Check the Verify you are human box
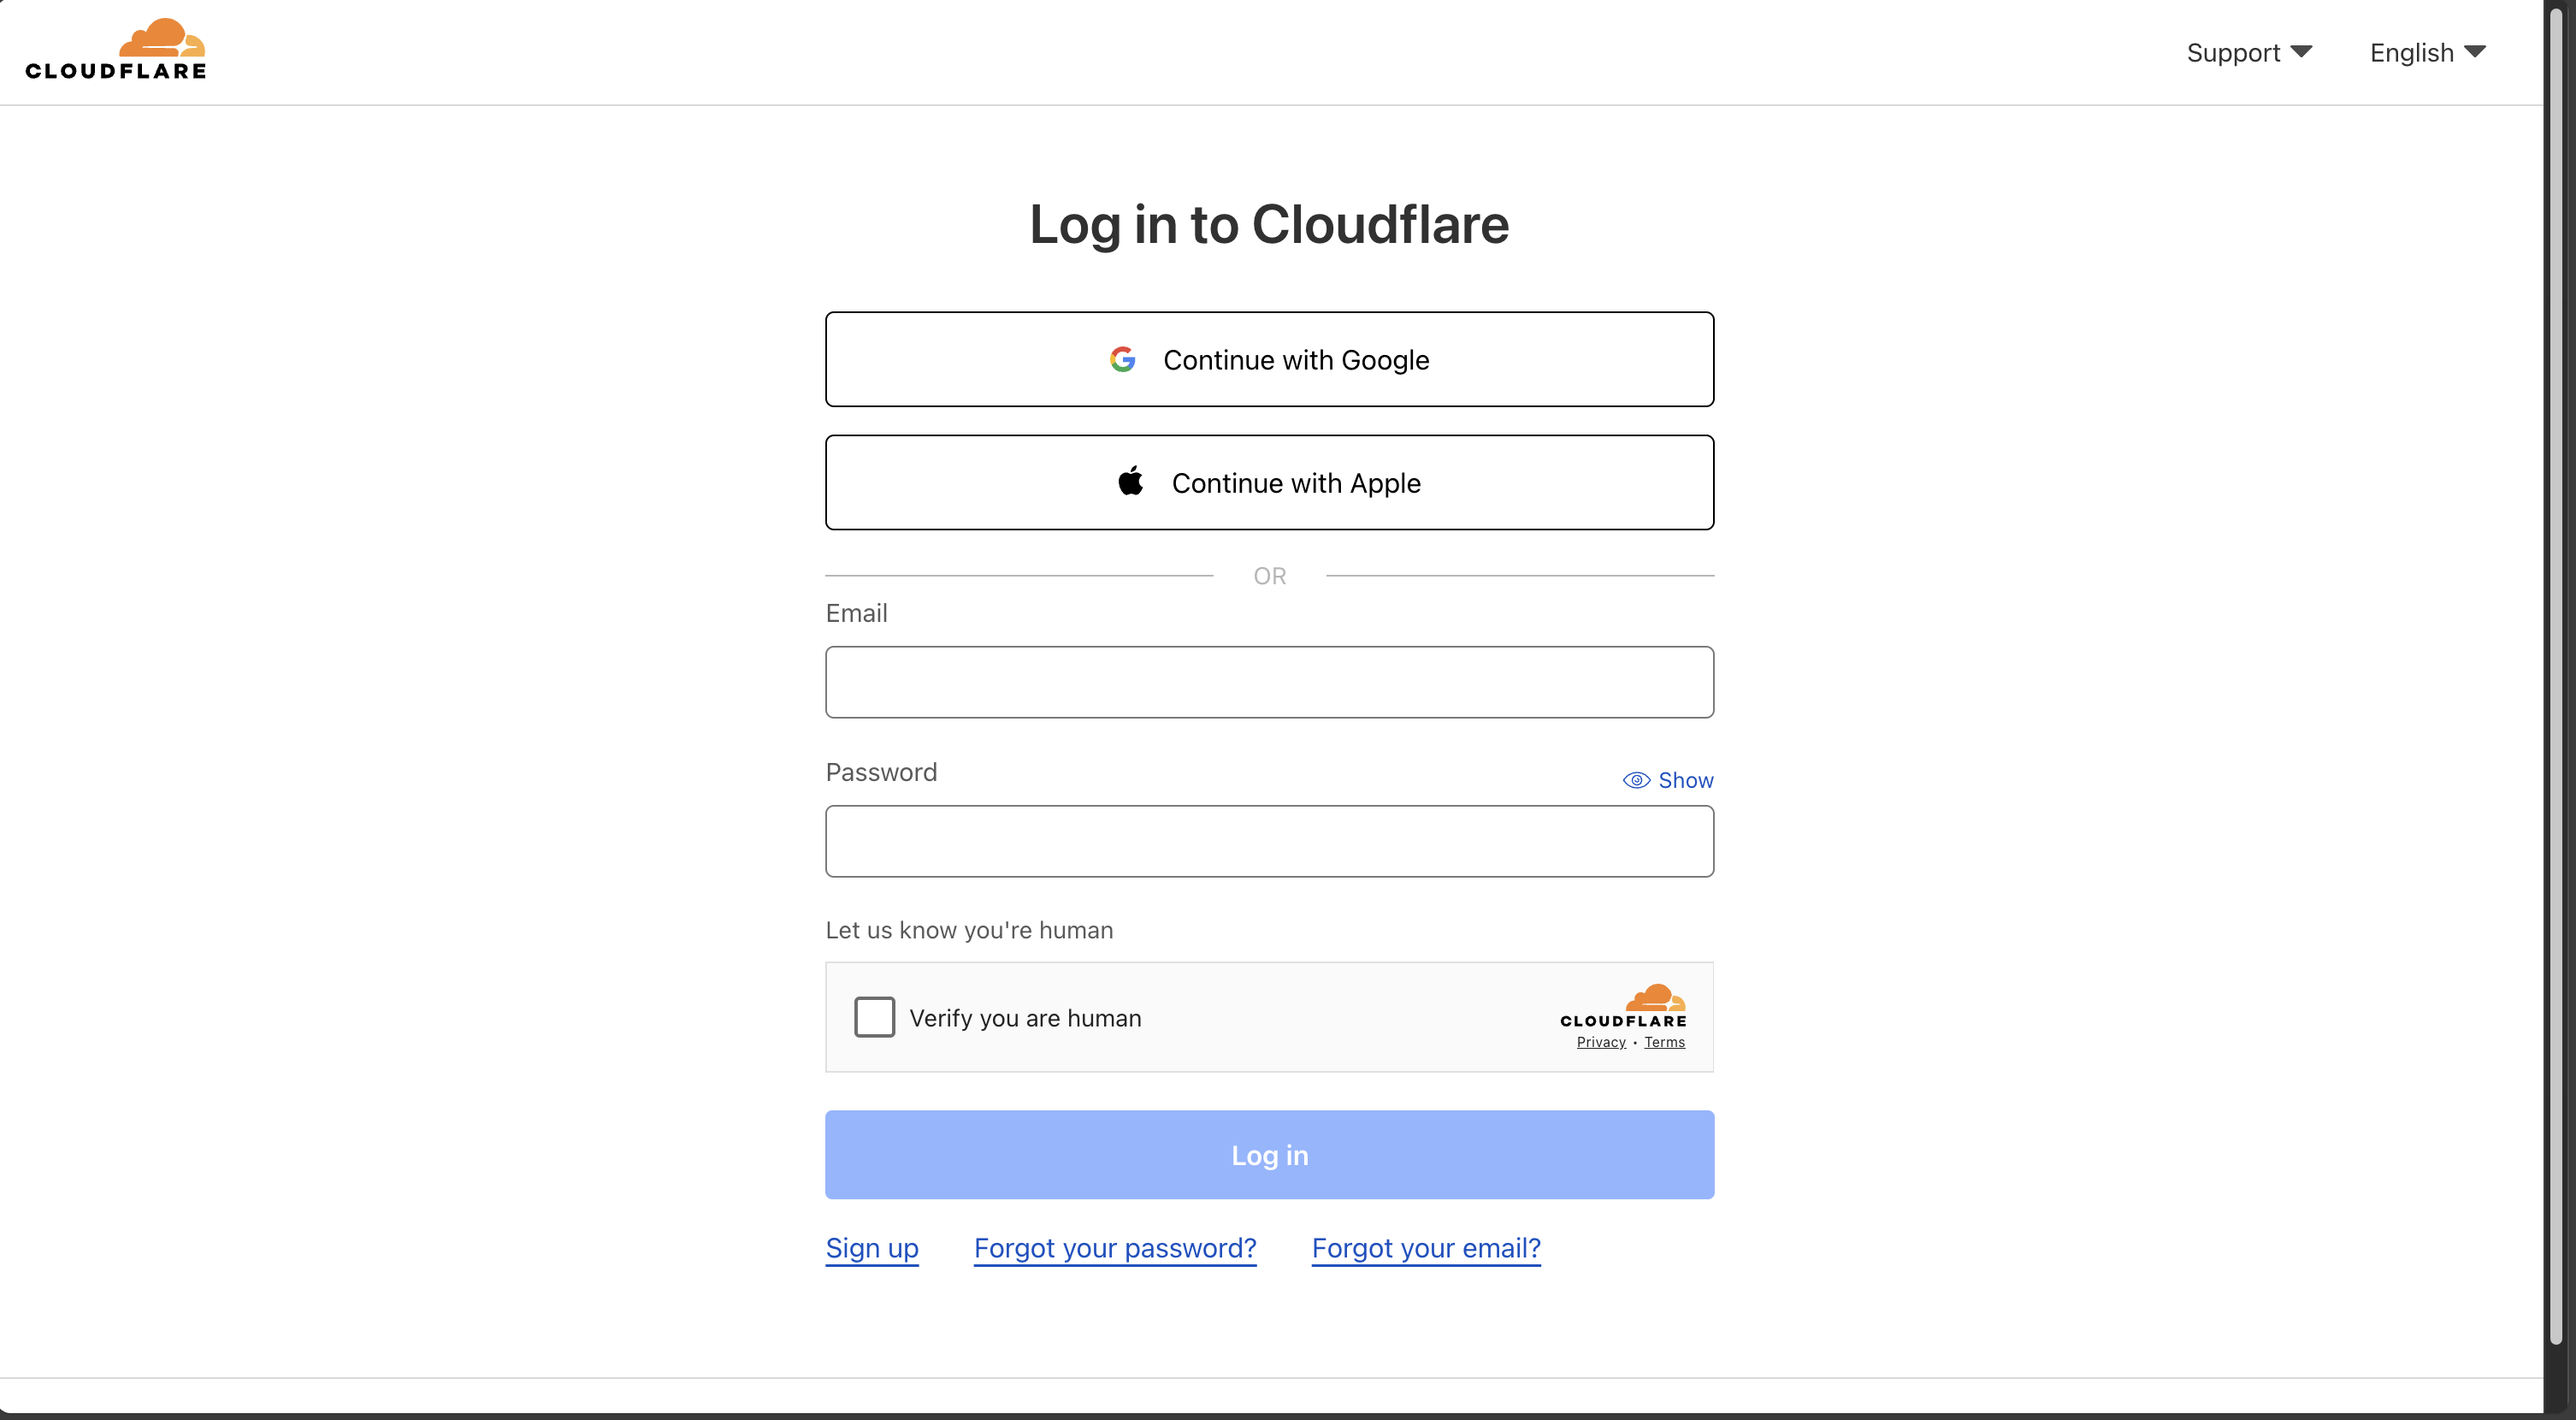 pos(874,1017)
